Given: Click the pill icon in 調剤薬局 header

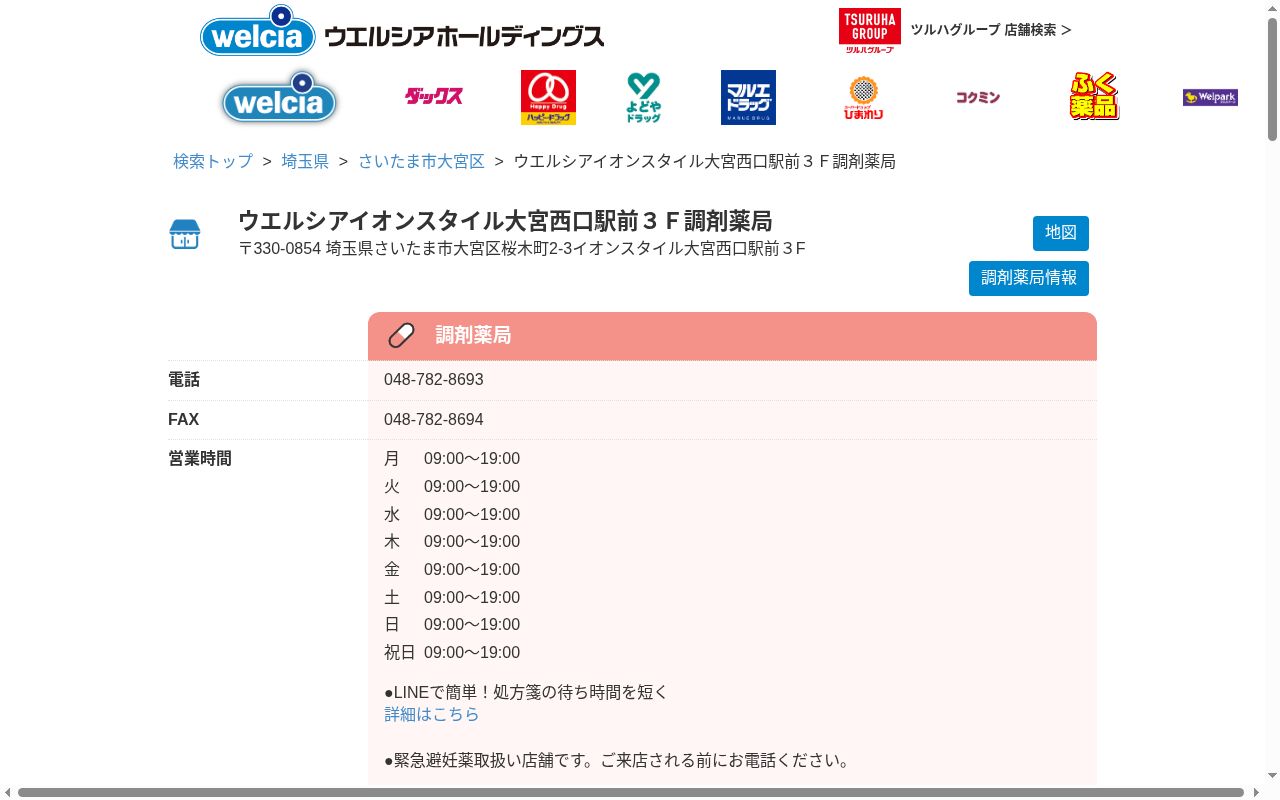Looking at the screenshot, I should tap(401, 335).
